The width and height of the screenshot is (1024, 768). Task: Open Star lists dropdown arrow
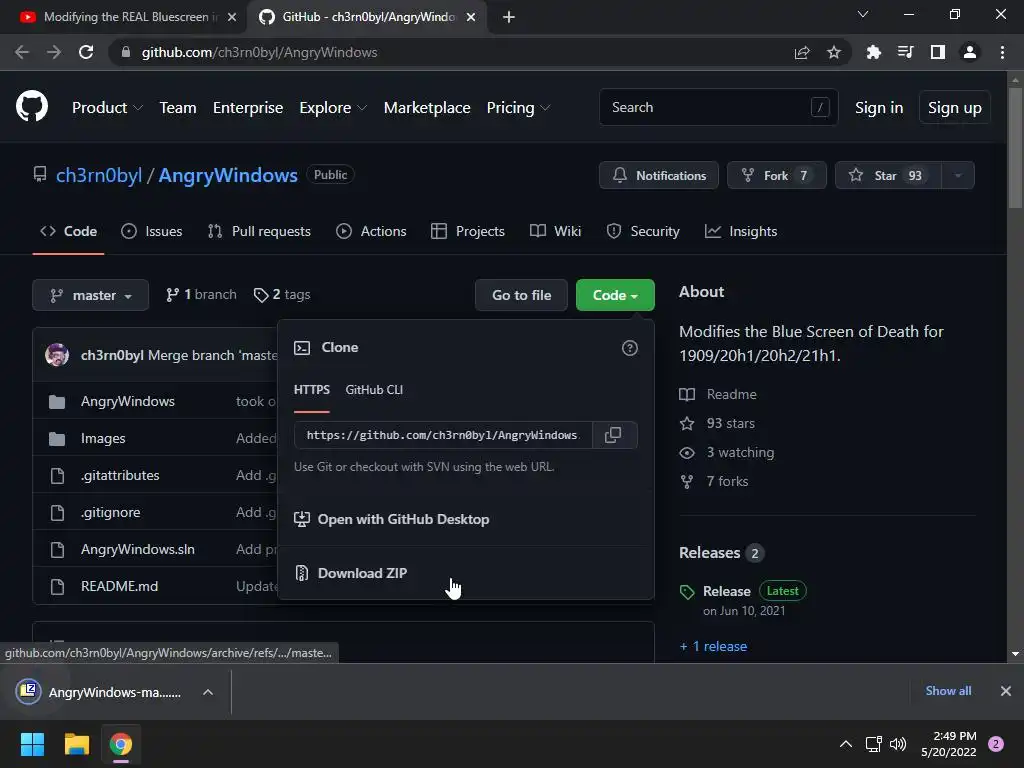tap(958, 175)
